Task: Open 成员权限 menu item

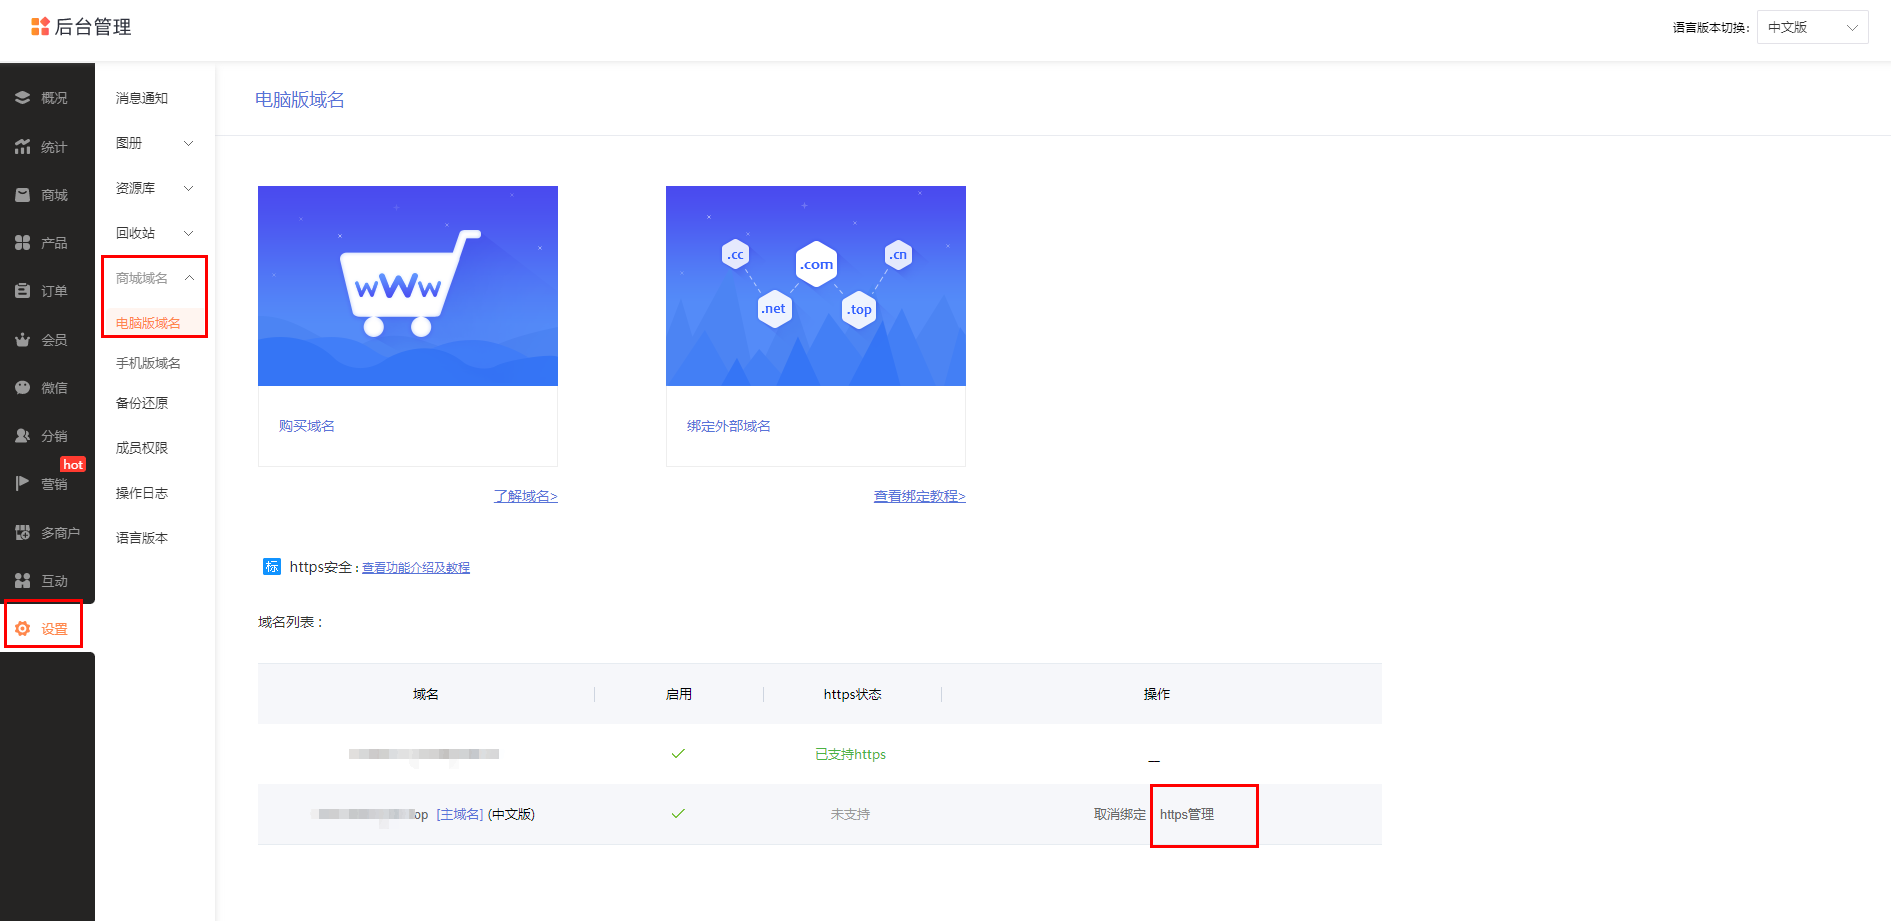Action: [142, 448]
